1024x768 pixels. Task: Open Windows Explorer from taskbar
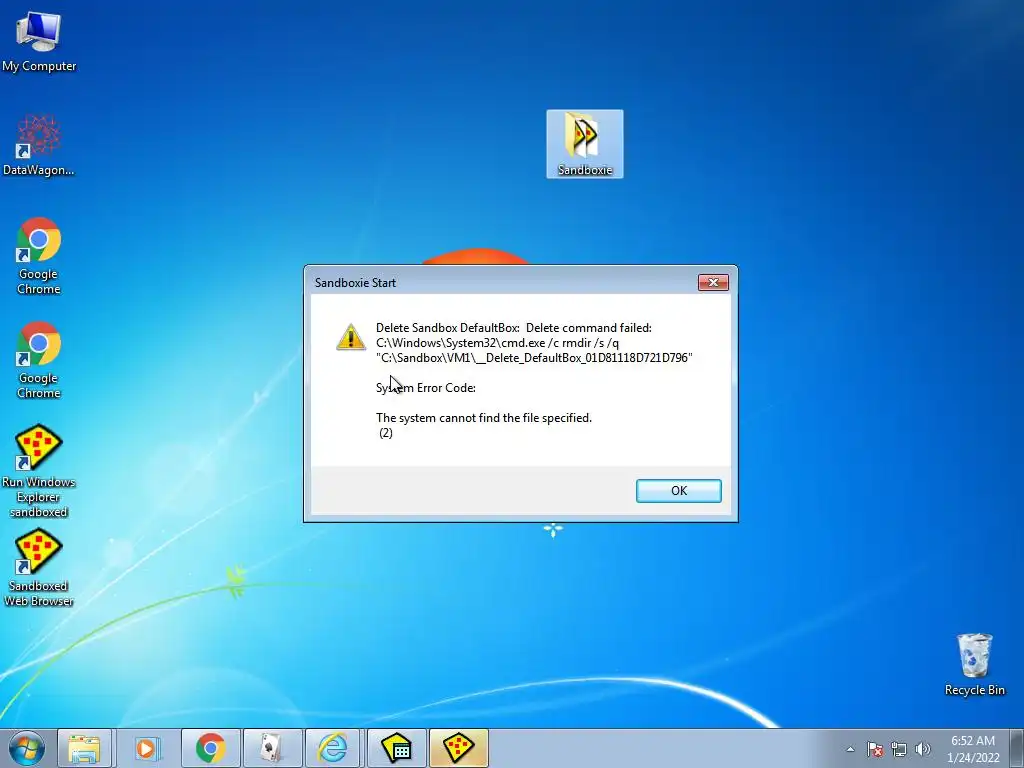coord(85,748)
